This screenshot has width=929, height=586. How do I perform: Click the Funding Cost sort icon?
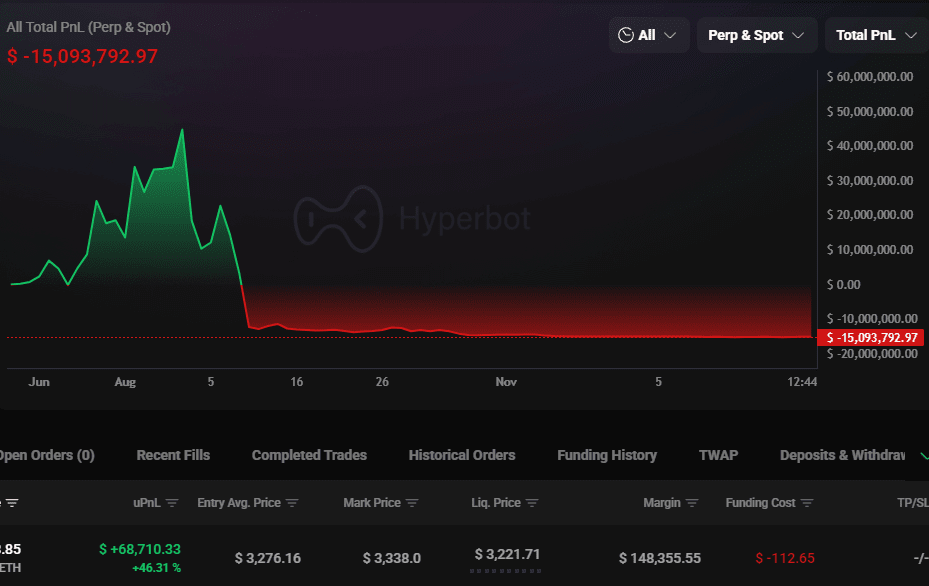(x=807, y=503)
